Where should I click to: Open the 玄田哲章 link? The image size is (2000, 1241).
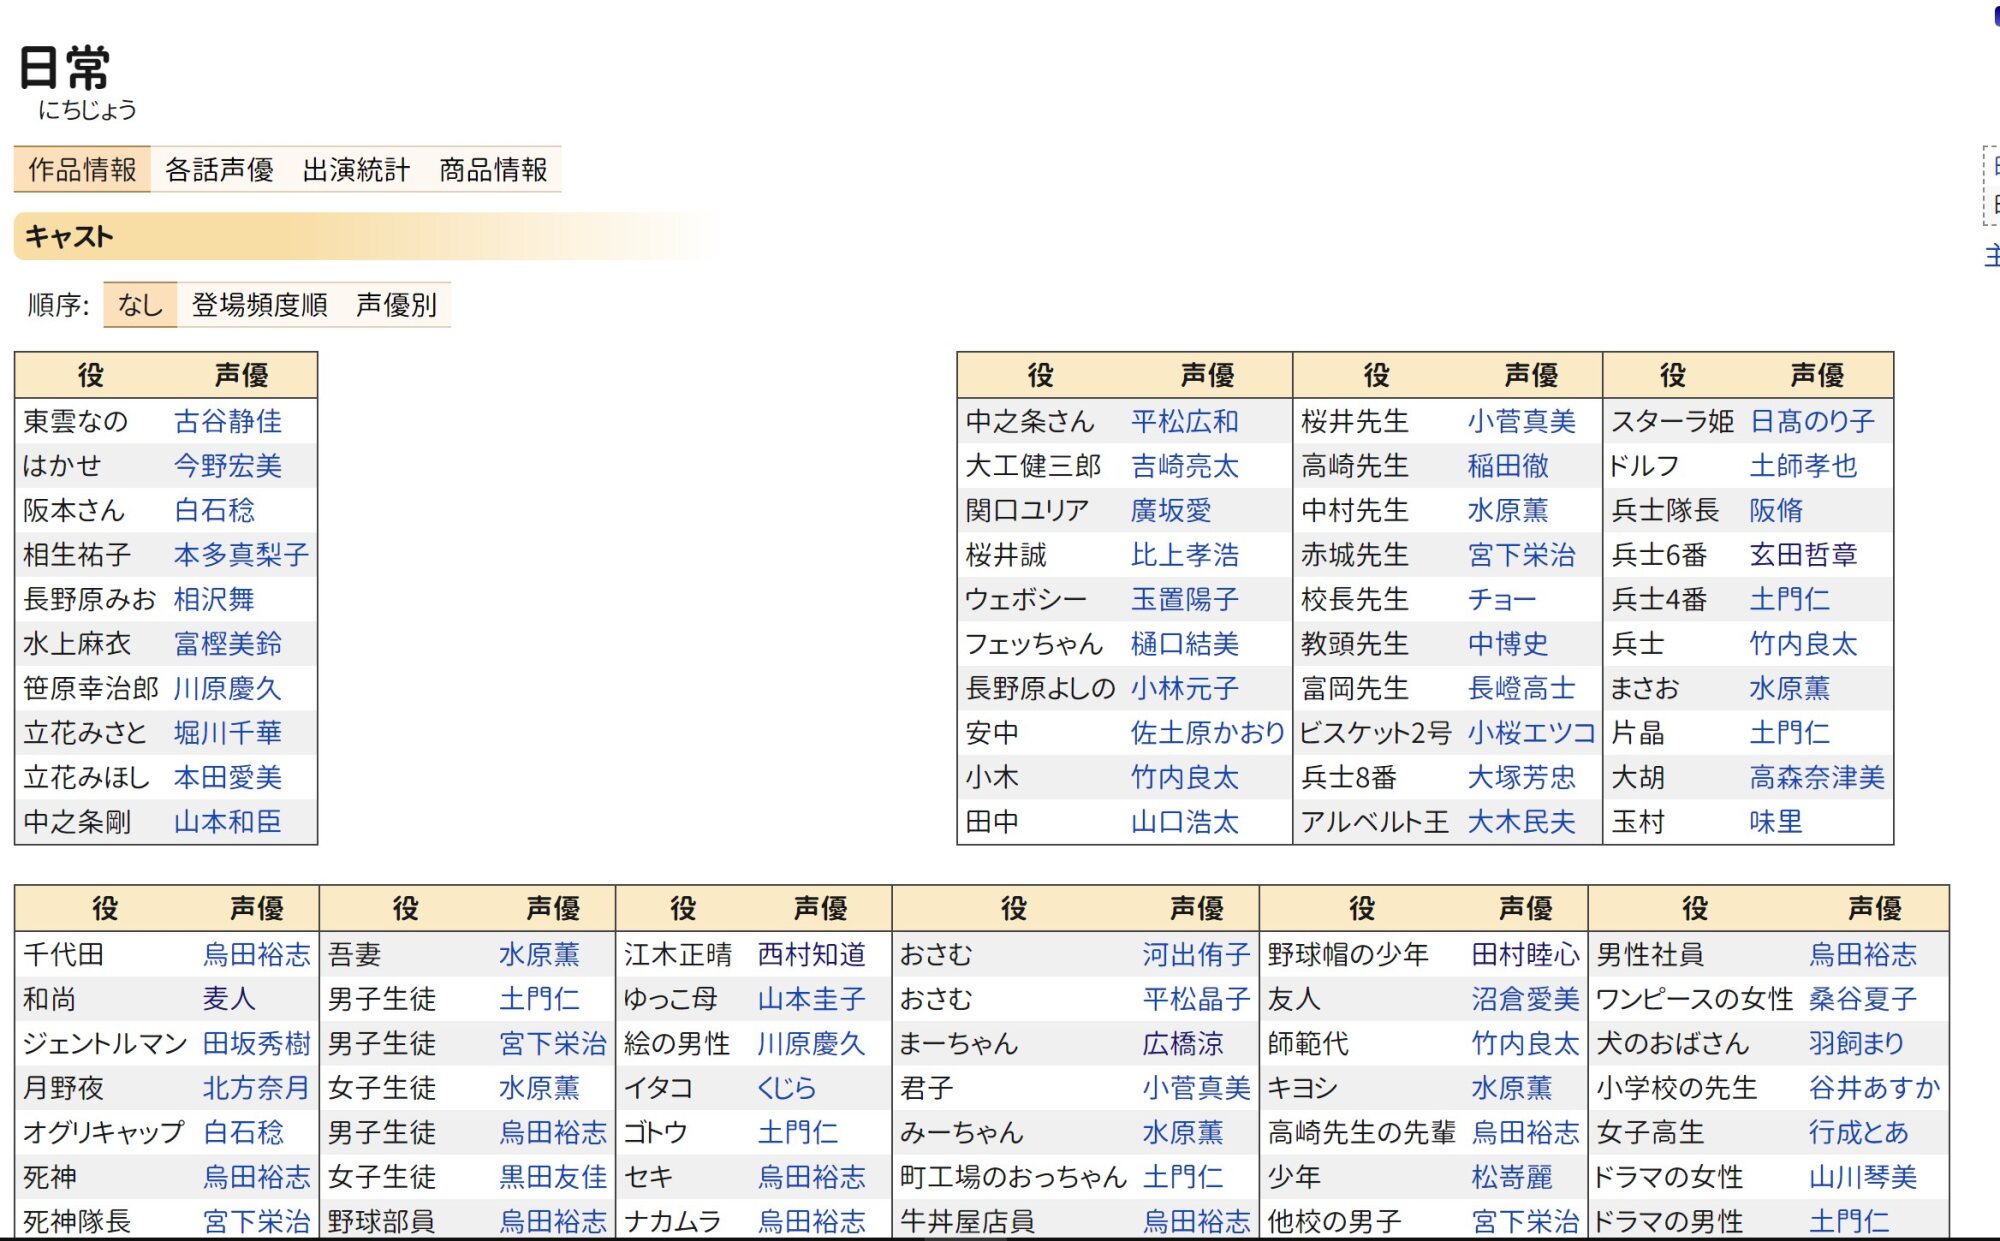[x=1804, y=555]
